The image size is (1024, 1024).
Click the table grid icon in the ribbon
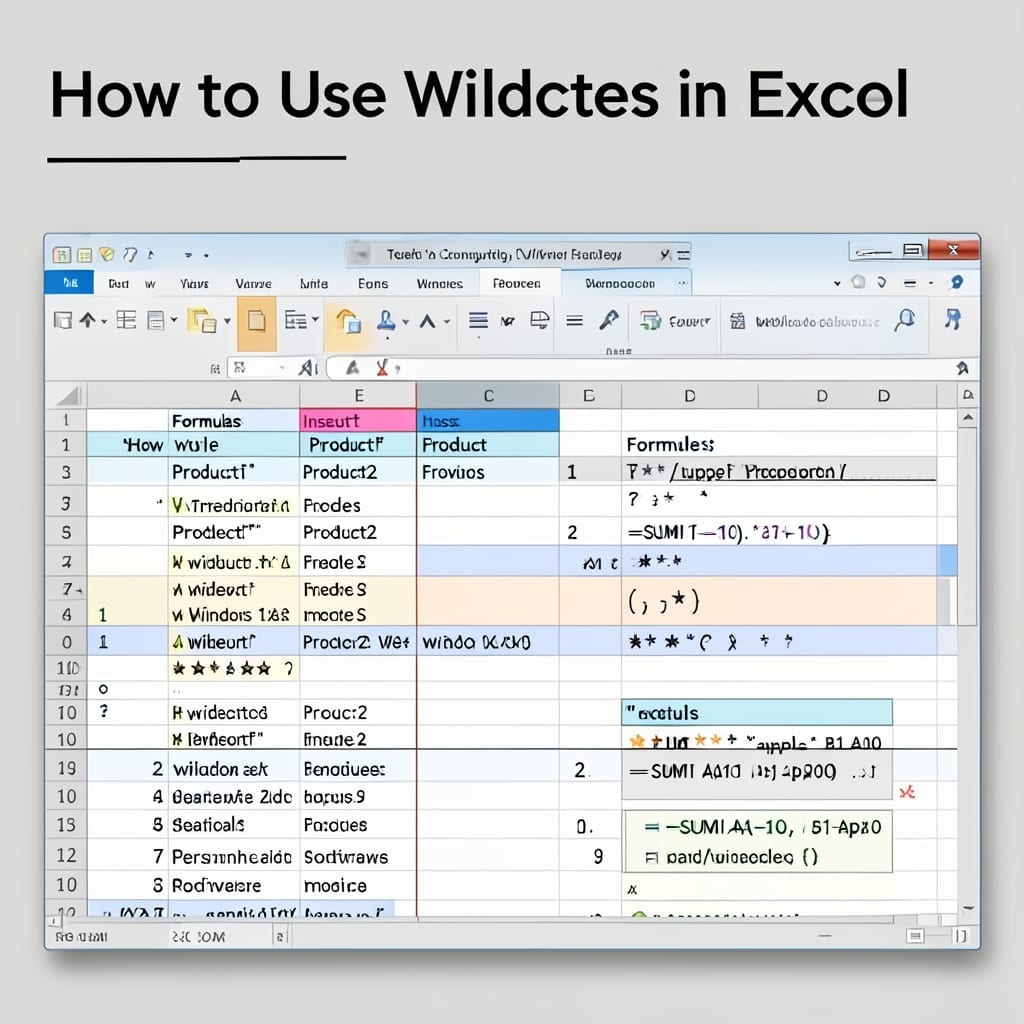pyautogui.click(x=126, y=320)
